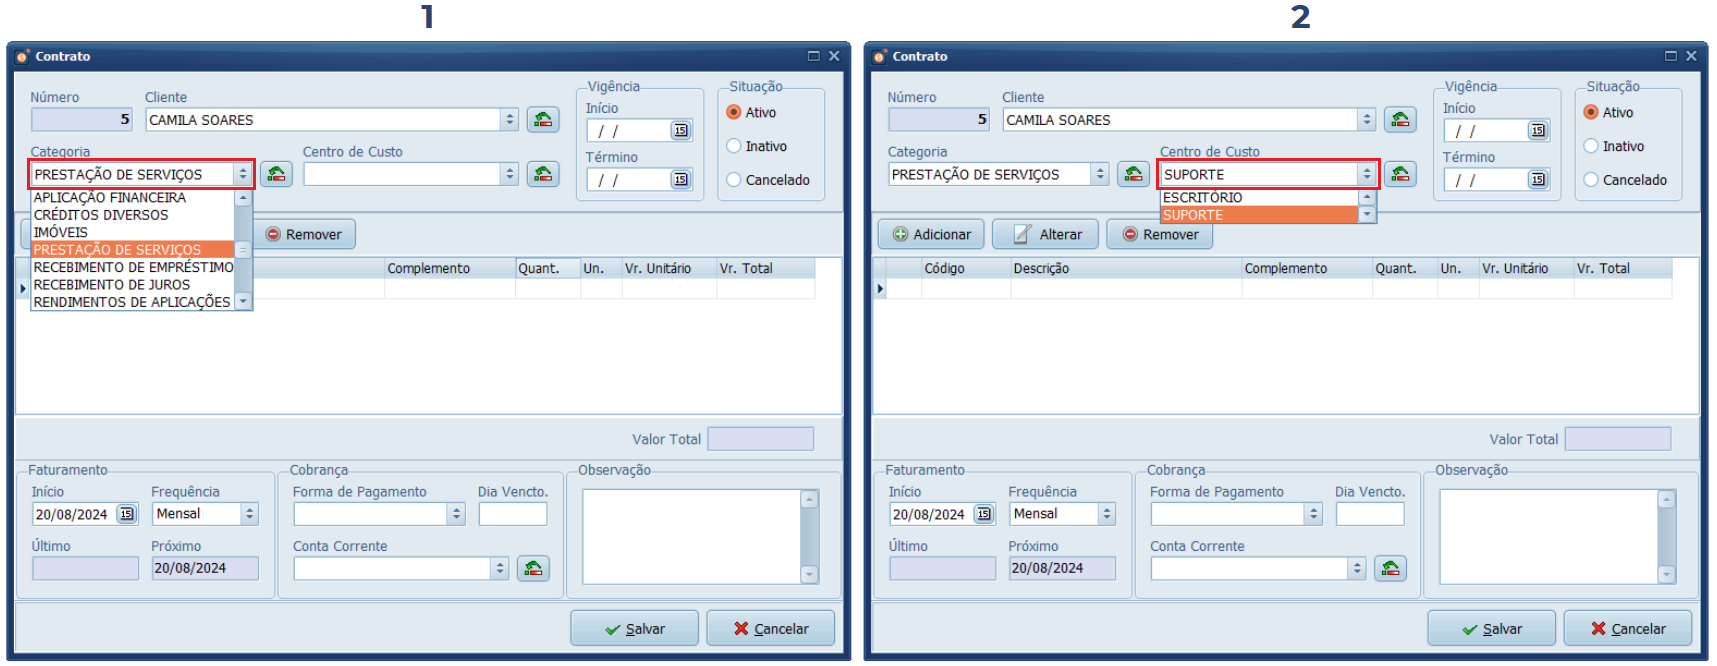
Task: Click the Alterar pencil icon
Action: click(x=1021, y=234)
